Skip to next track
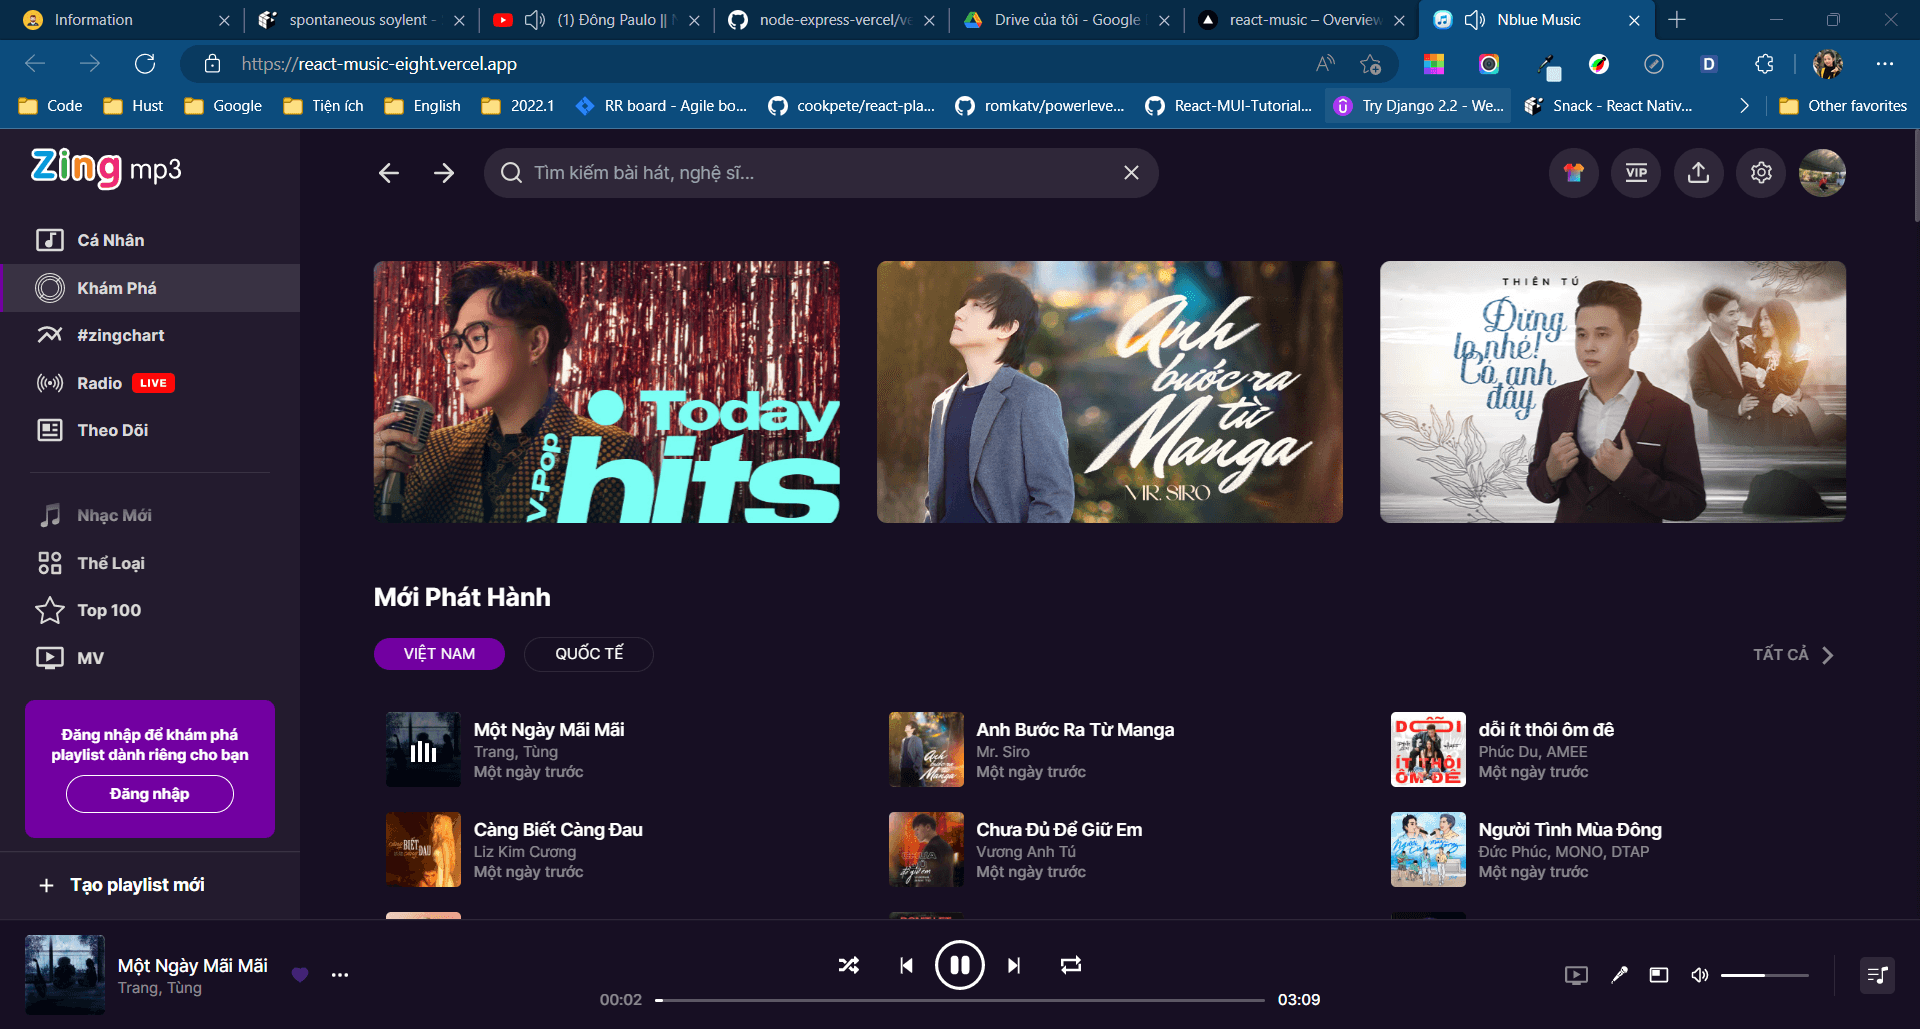Viewport: 1920px width, 1029px height. coord(1014,965)
